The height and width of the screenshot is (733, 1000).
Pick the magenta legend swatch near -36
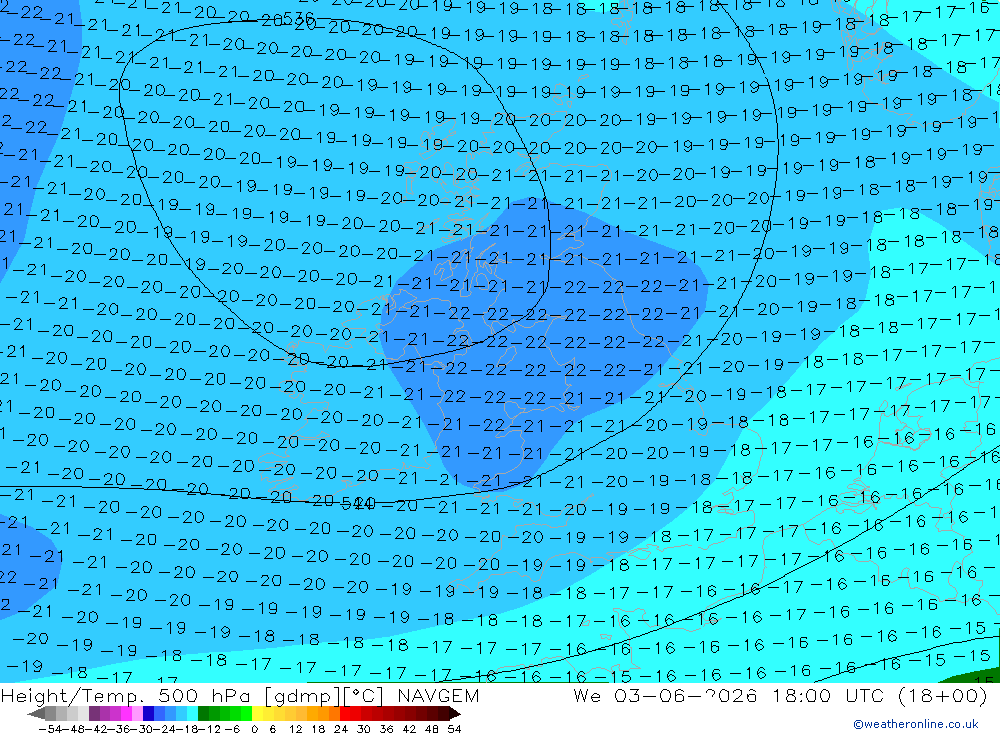127,713
